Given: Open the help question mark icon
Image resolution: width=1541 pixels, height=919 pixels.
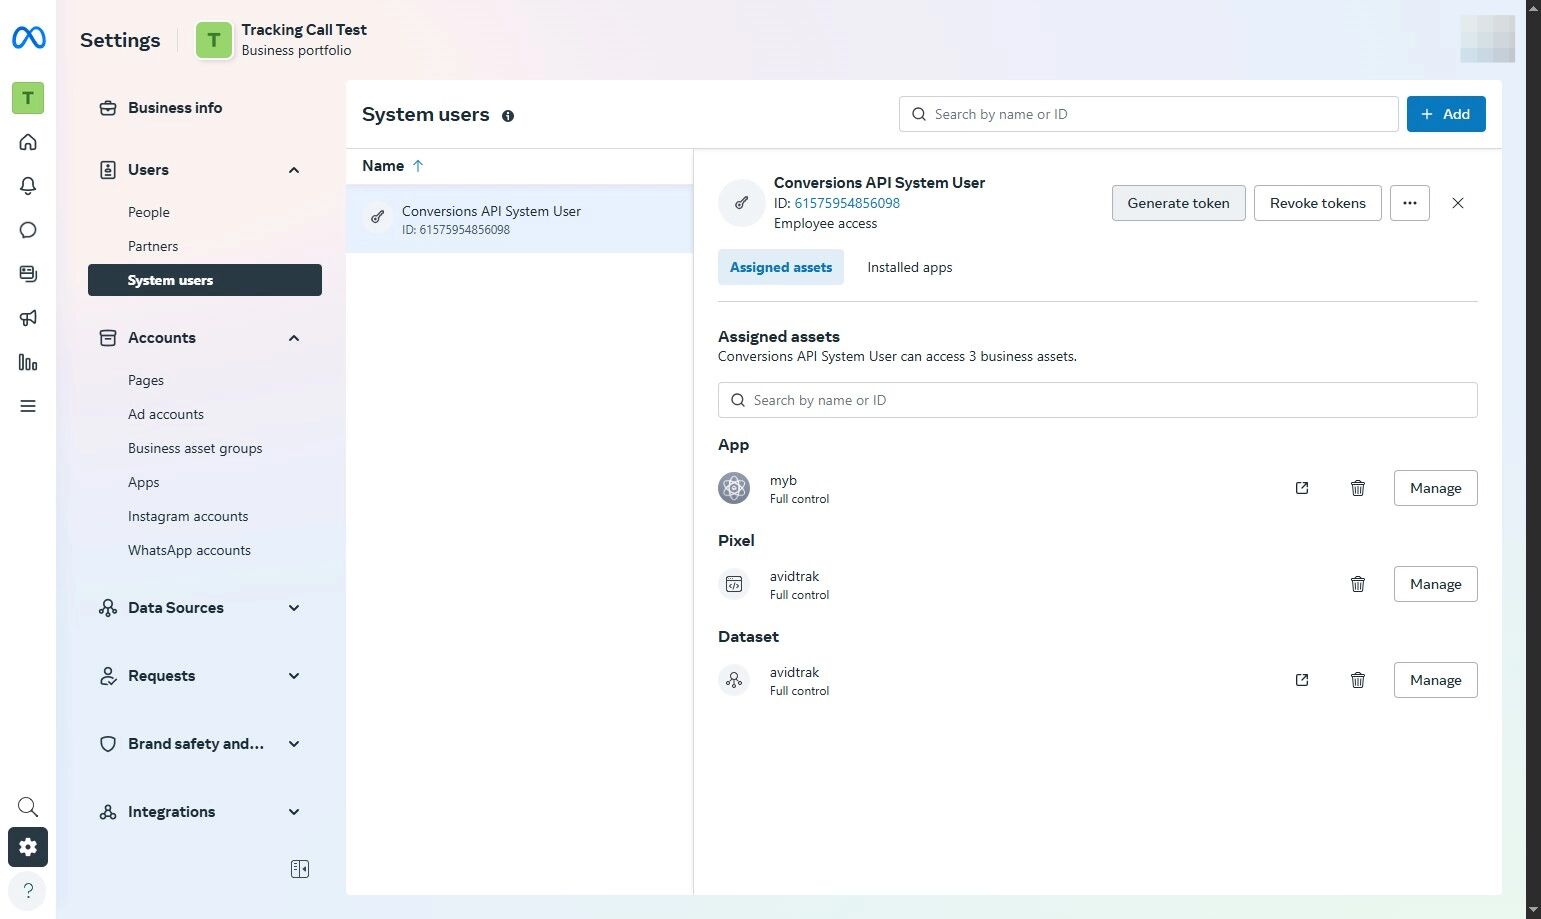Looking at the screenshot, I should (28, 890).
